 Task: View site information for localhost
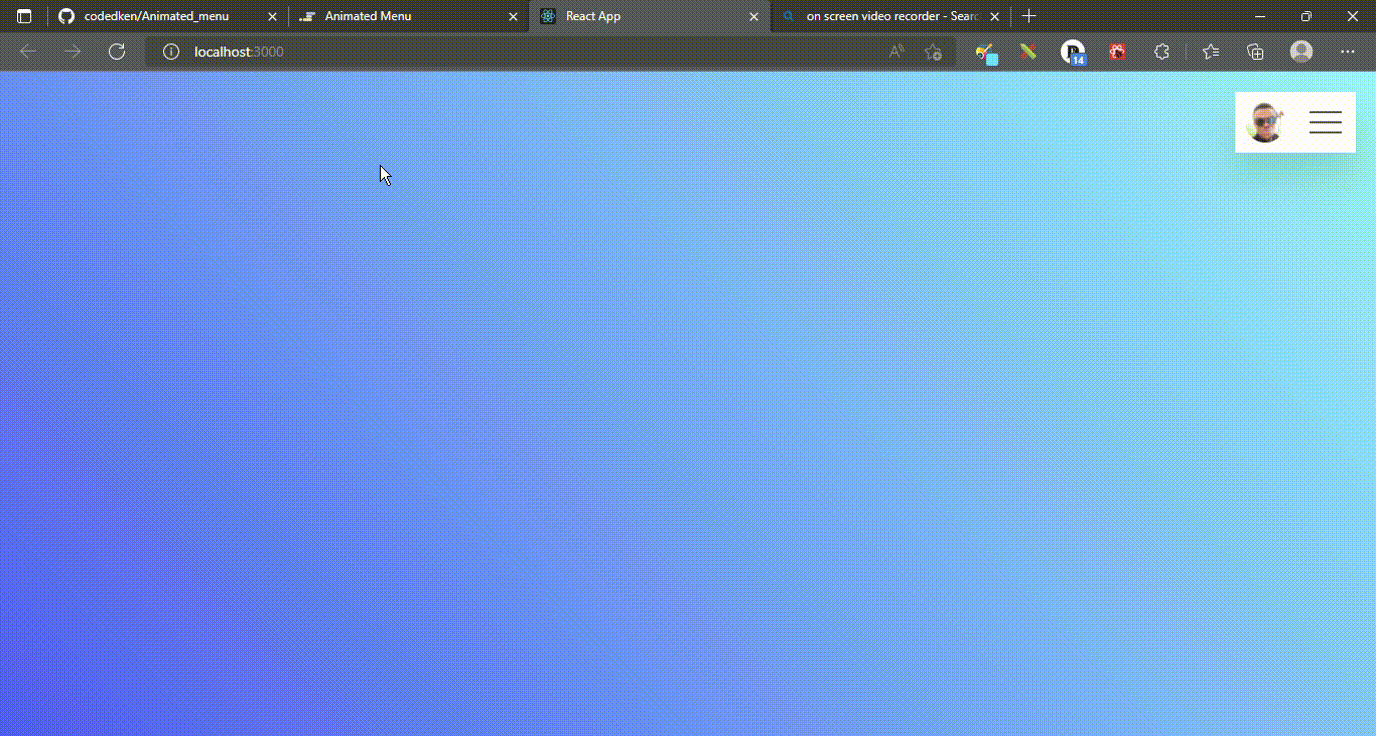coord(170,51)
